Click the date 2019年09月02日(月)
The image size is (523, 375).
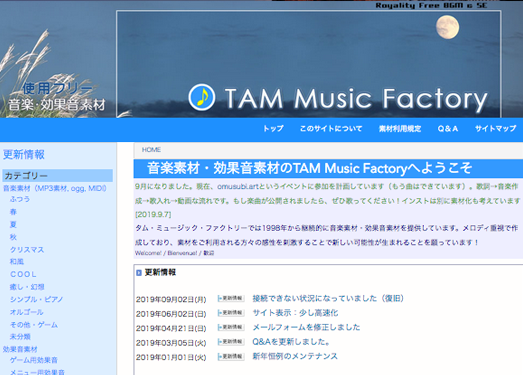tap(171, 299)
